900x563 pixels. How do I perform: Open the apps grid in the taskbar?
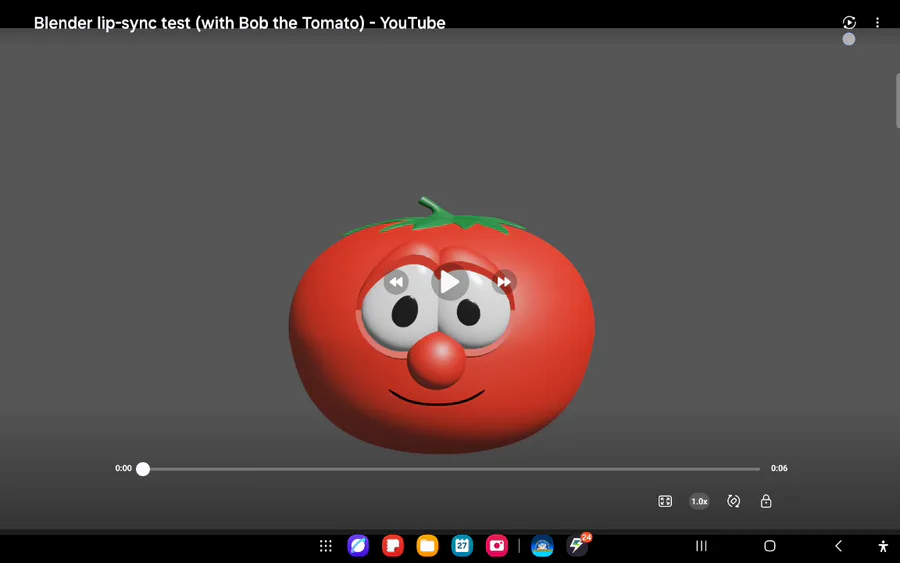[325, 546]
